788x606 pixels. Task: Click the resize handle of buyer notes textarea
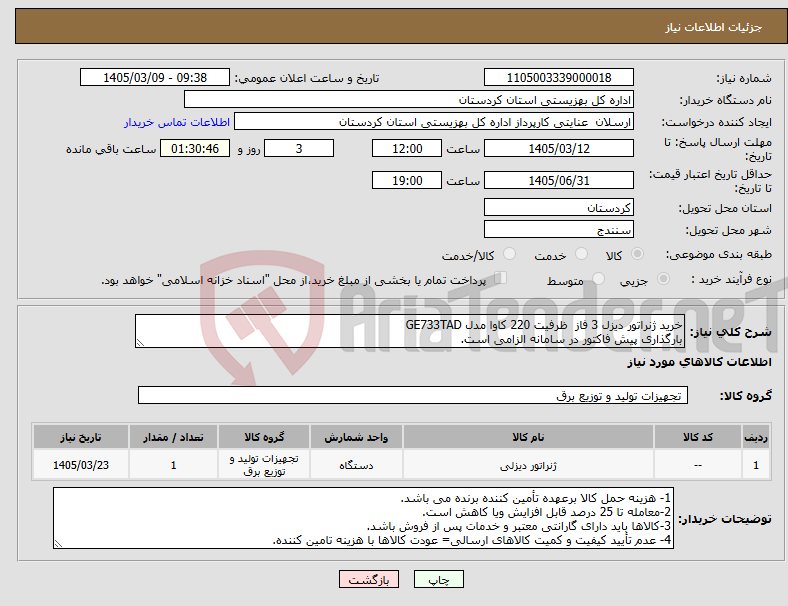(58, 544)
